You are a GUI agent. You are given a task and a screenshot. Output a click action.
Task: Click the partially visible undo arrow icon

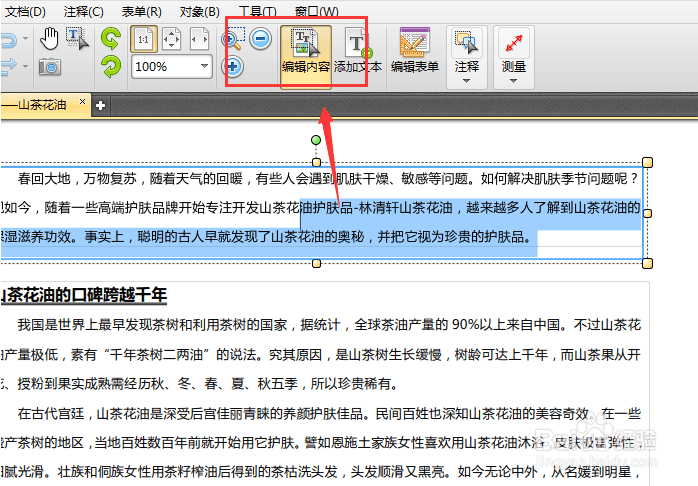click(9, 40)
